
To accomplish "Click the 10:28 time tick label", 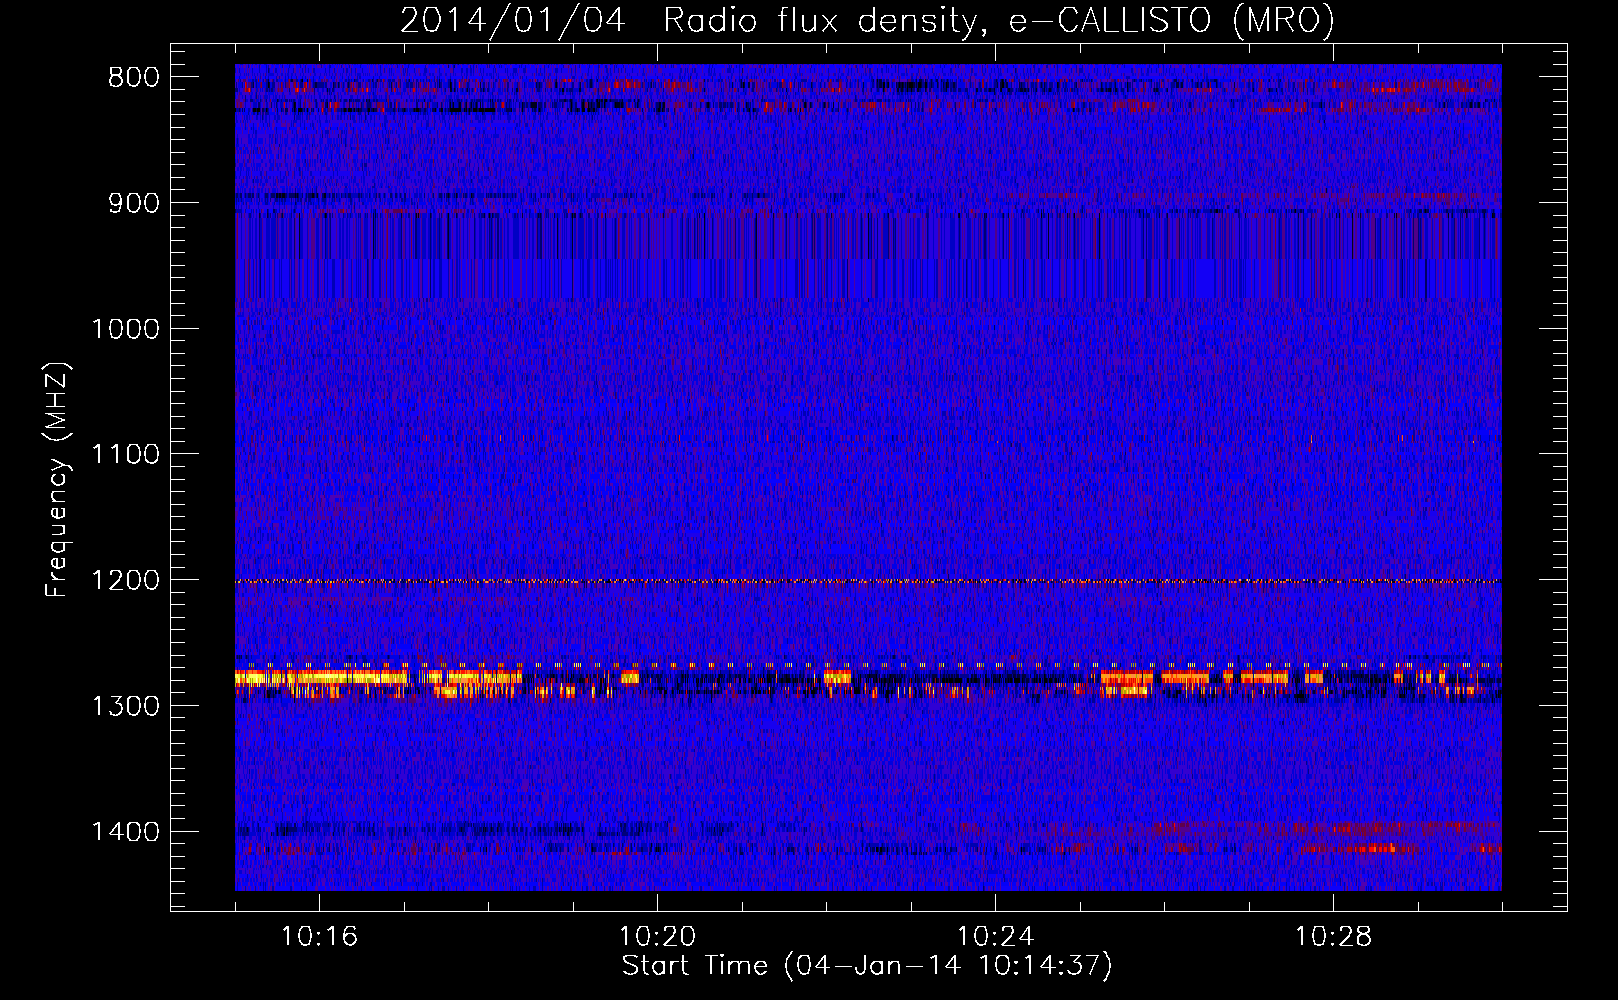I will tap(1333, 937).
